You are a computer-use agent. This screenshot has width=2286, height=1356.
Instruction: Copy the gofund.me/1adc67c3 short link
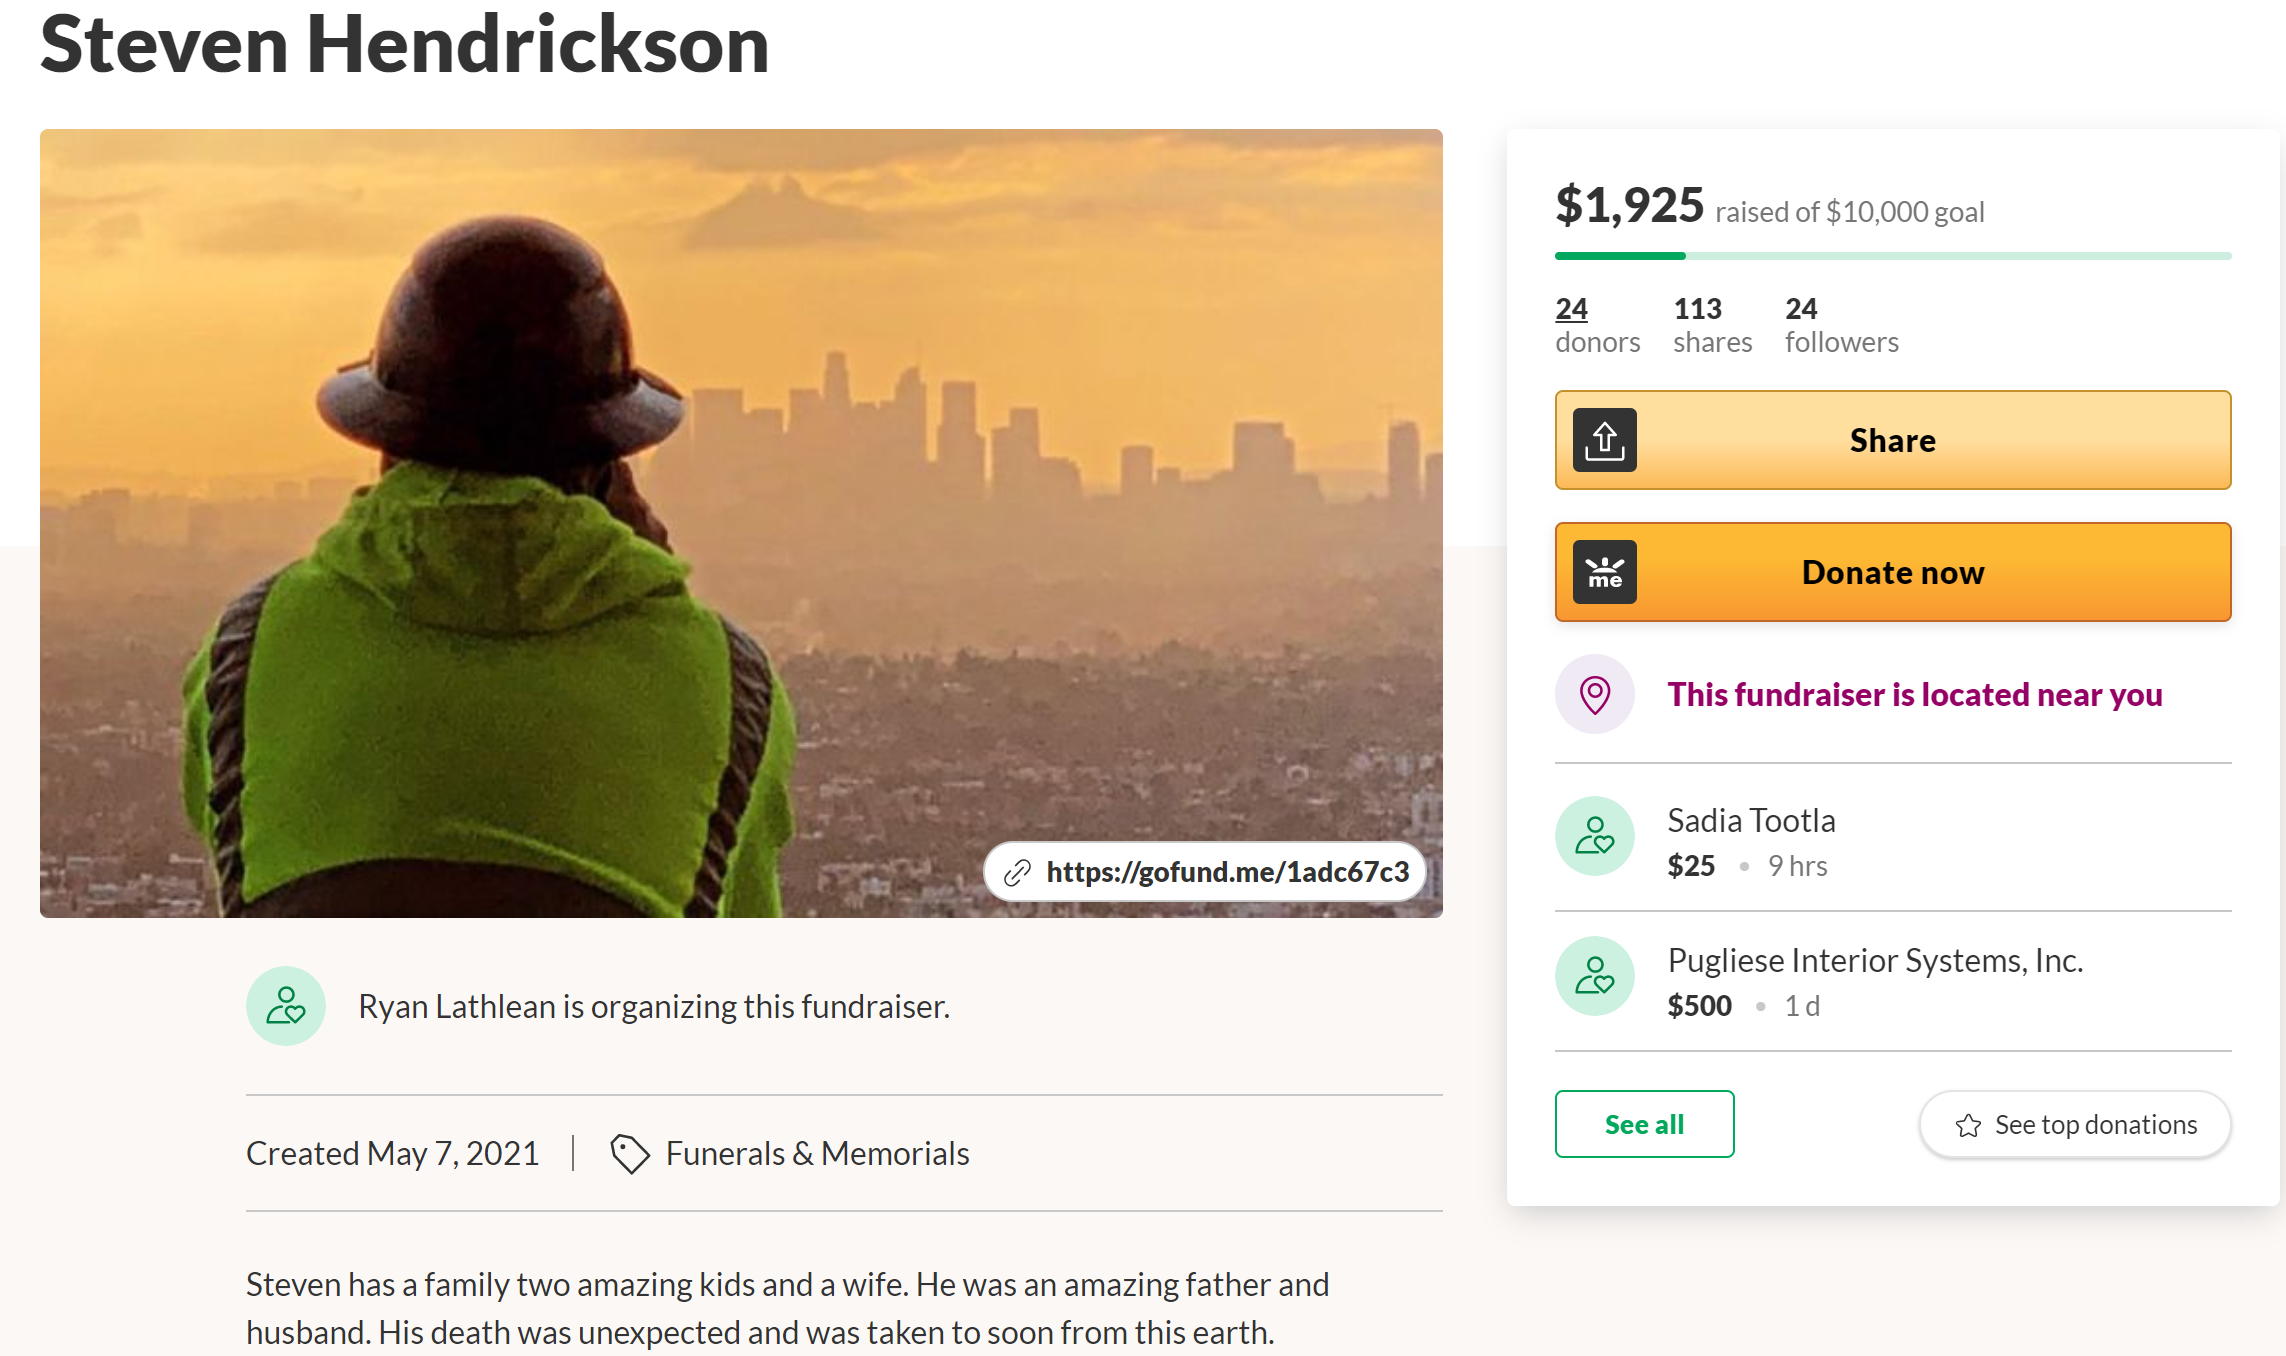point(1227,872)
